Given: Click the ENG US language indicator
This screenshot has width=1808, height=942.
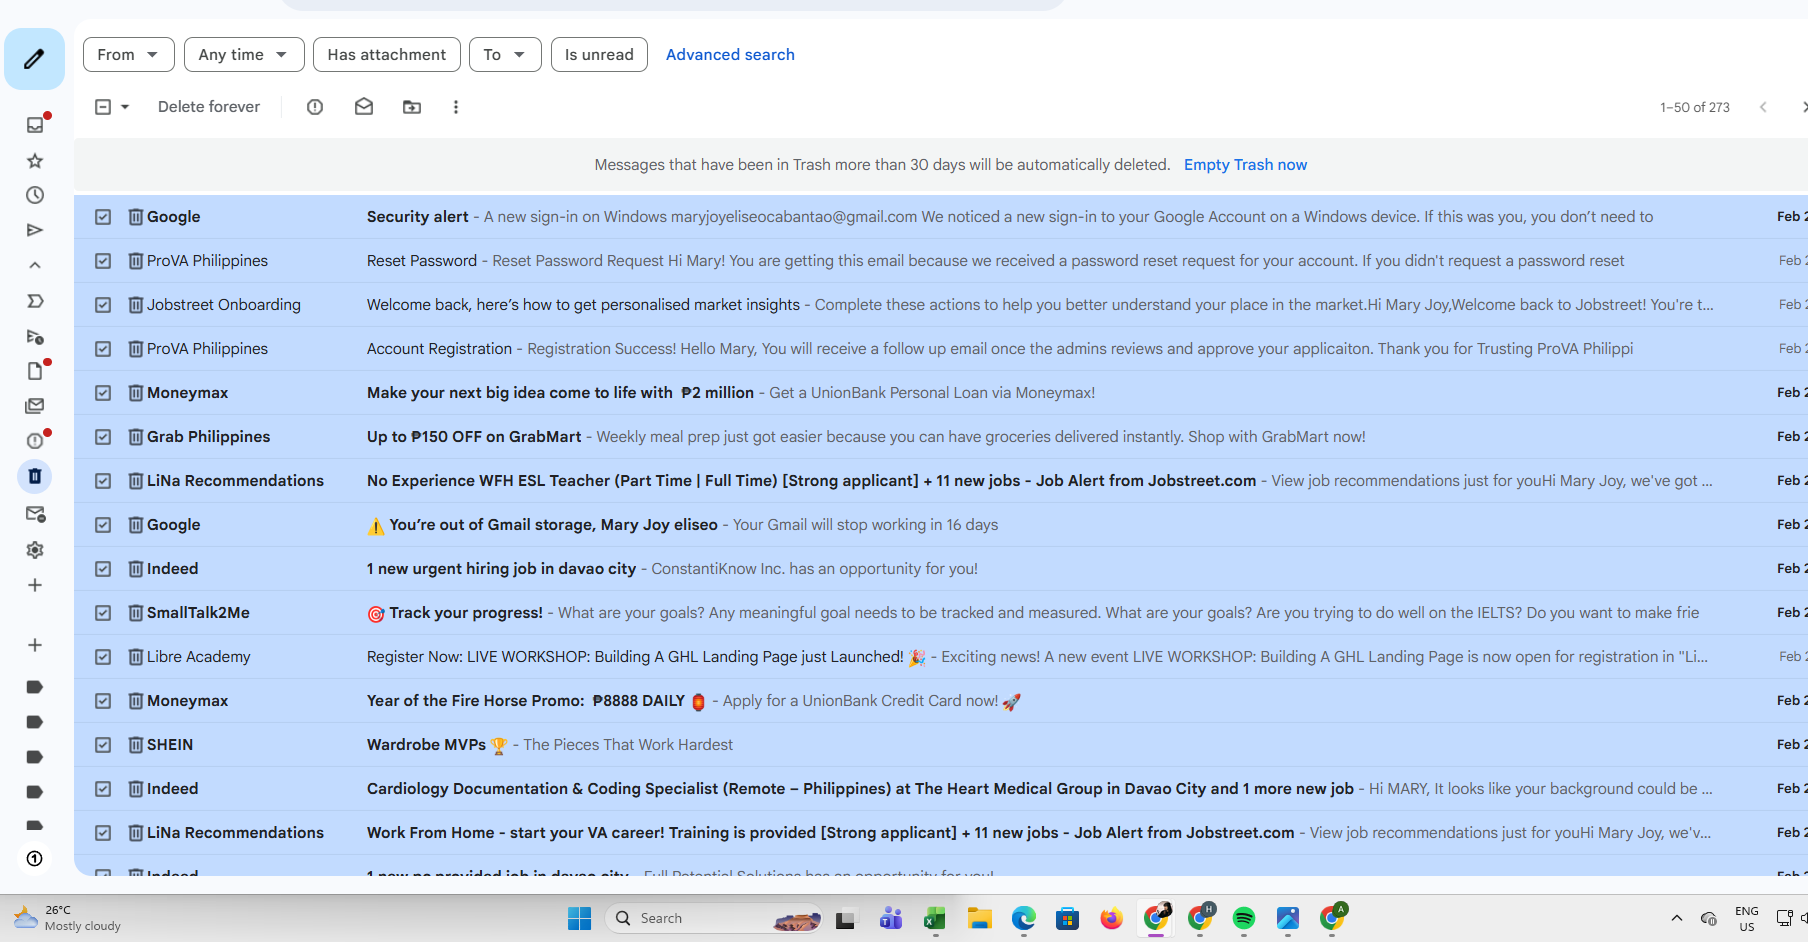Looking at the screenshot, I should (1747, 919).
